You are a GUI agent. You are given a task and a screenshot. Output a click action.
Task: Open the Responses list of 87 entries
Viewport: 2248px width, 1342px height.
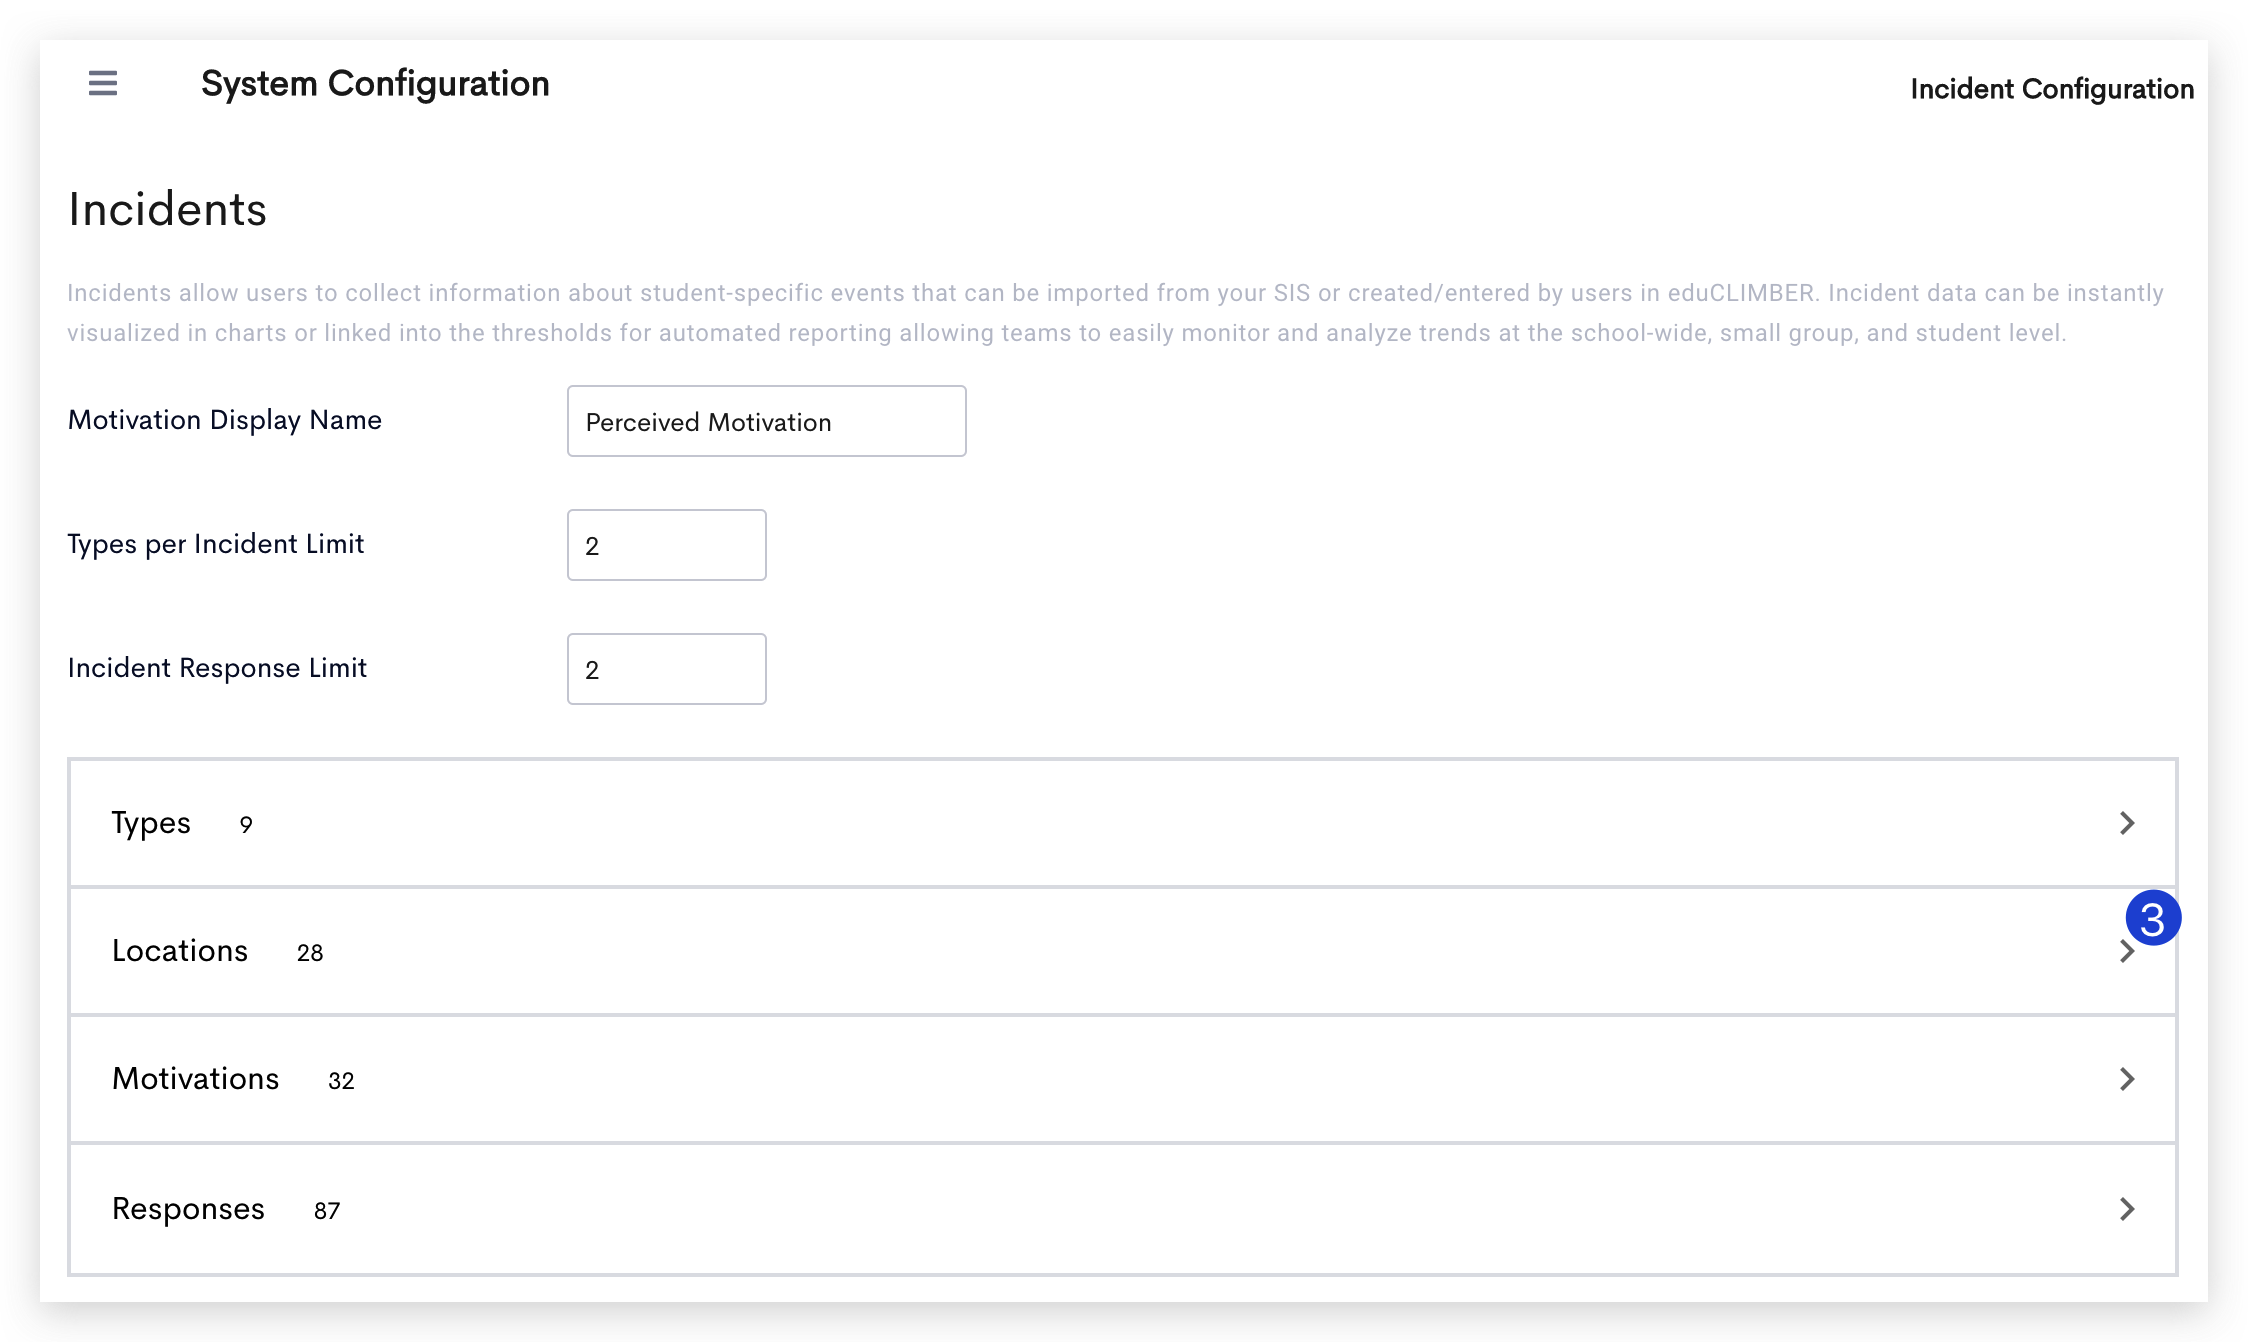(x=187, y=1209)
